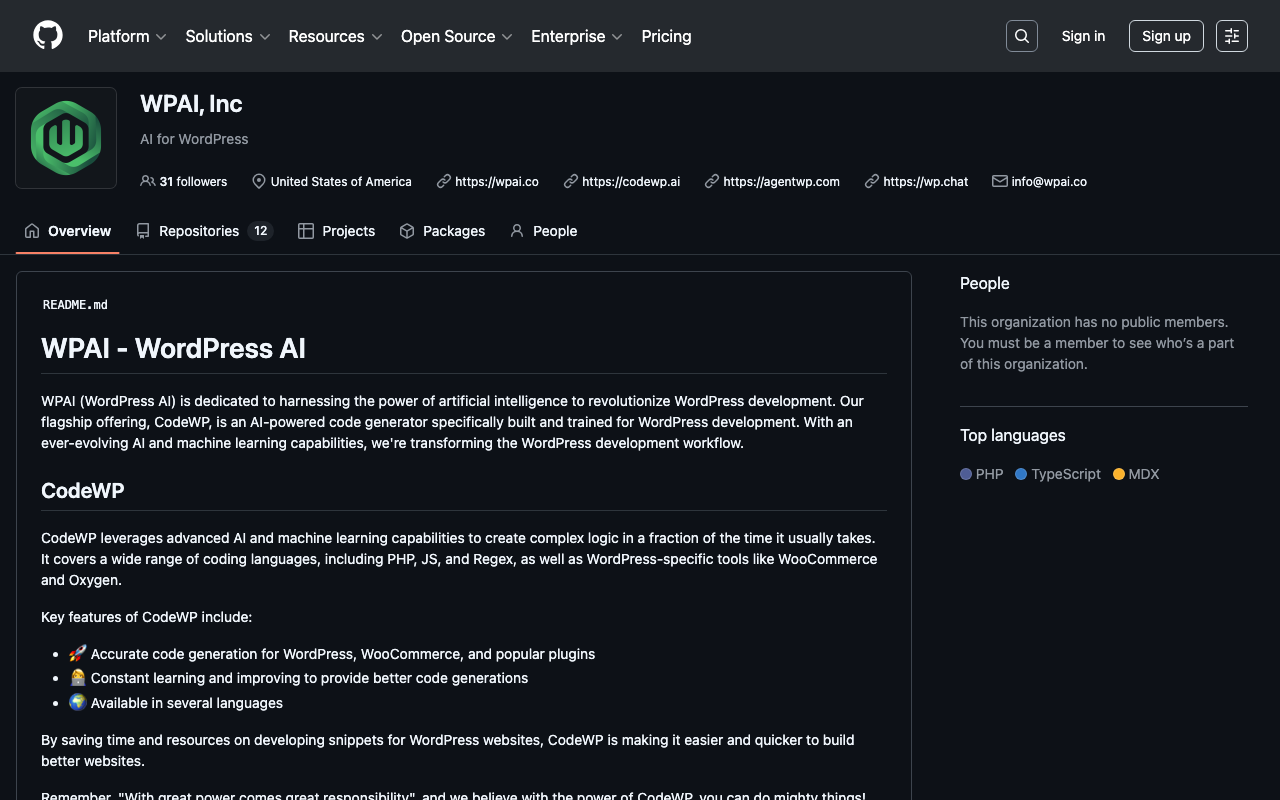This screenshot has width=1280, height=800.
Task: Click the WPAI organization avatar
Action: click(66, 138)
